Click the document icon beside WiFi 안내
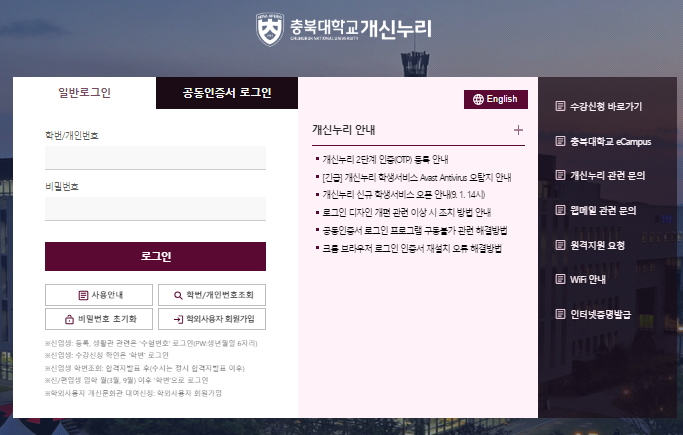The width and height of the screenshot is (683, 435). pyautogui.click(x=560, y=279)
